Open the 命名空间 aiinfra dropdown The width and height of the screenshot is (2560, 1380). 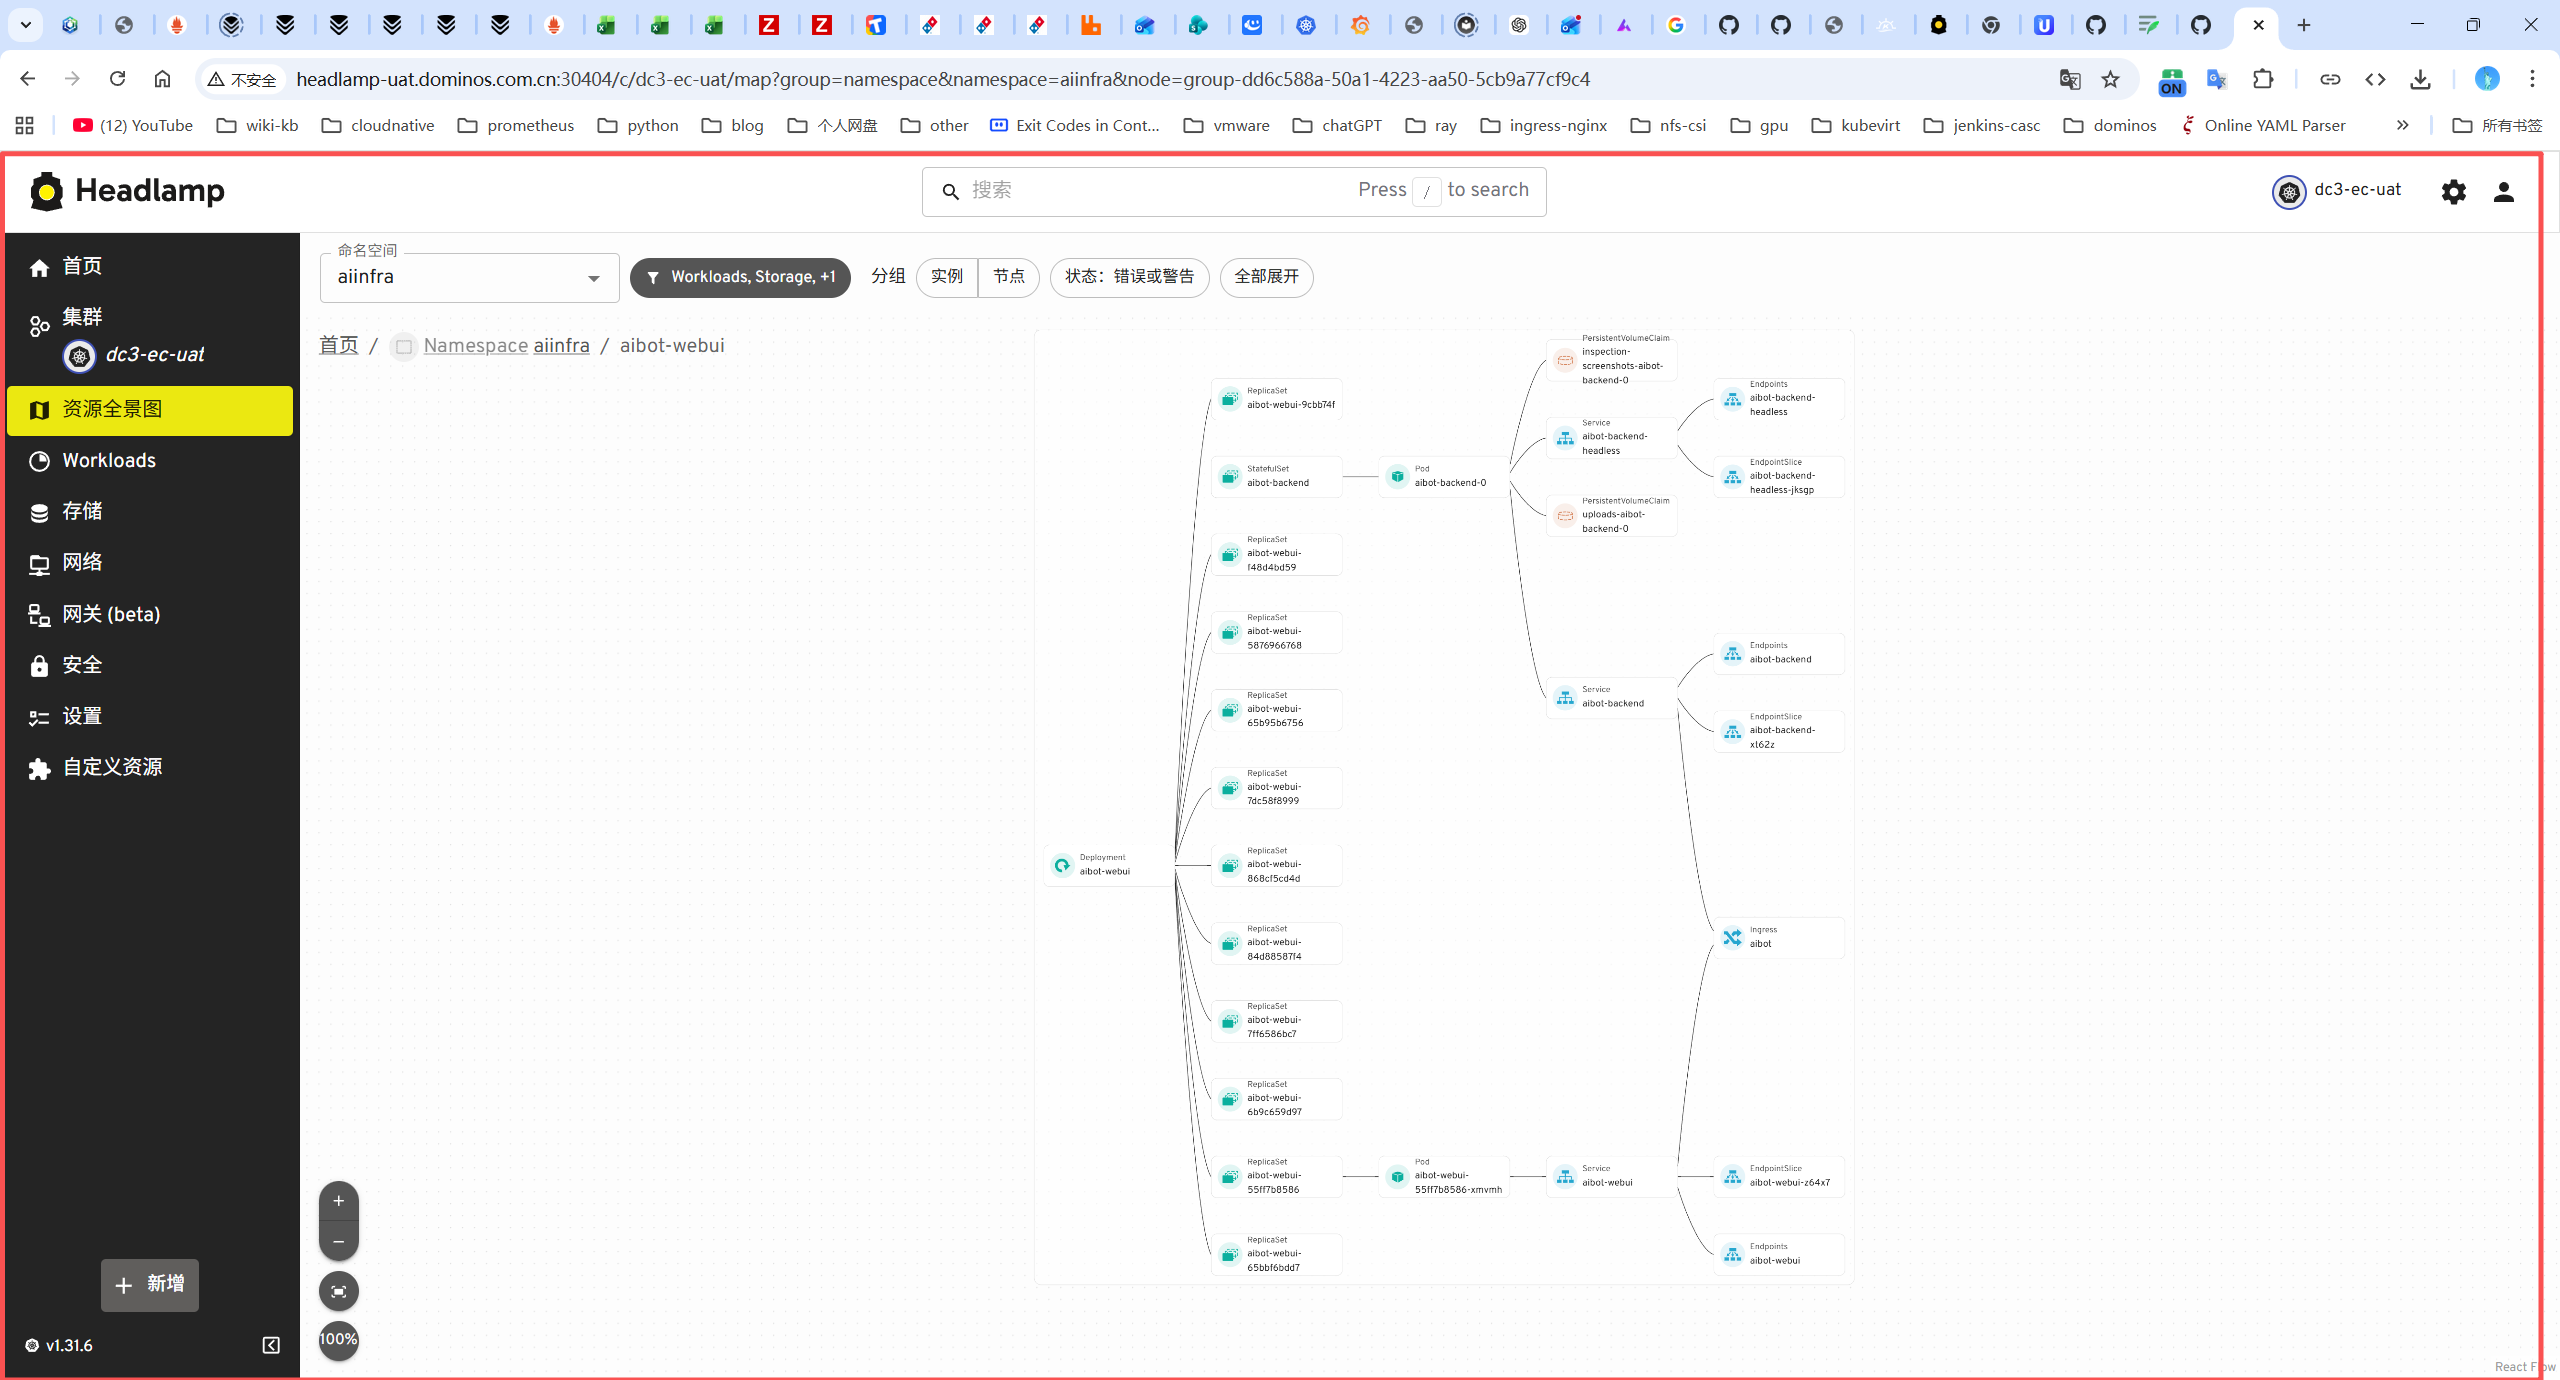(x=469, y=277)
